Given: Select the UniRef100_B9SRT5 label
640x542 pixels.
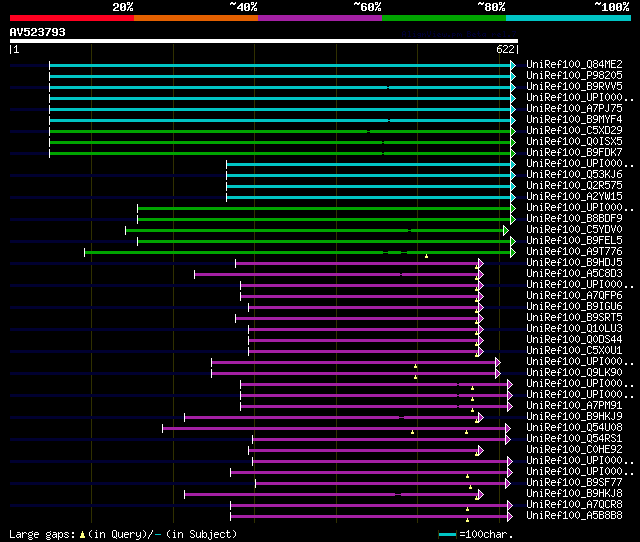Looking at the screenshot, I should tap(574, 318).
